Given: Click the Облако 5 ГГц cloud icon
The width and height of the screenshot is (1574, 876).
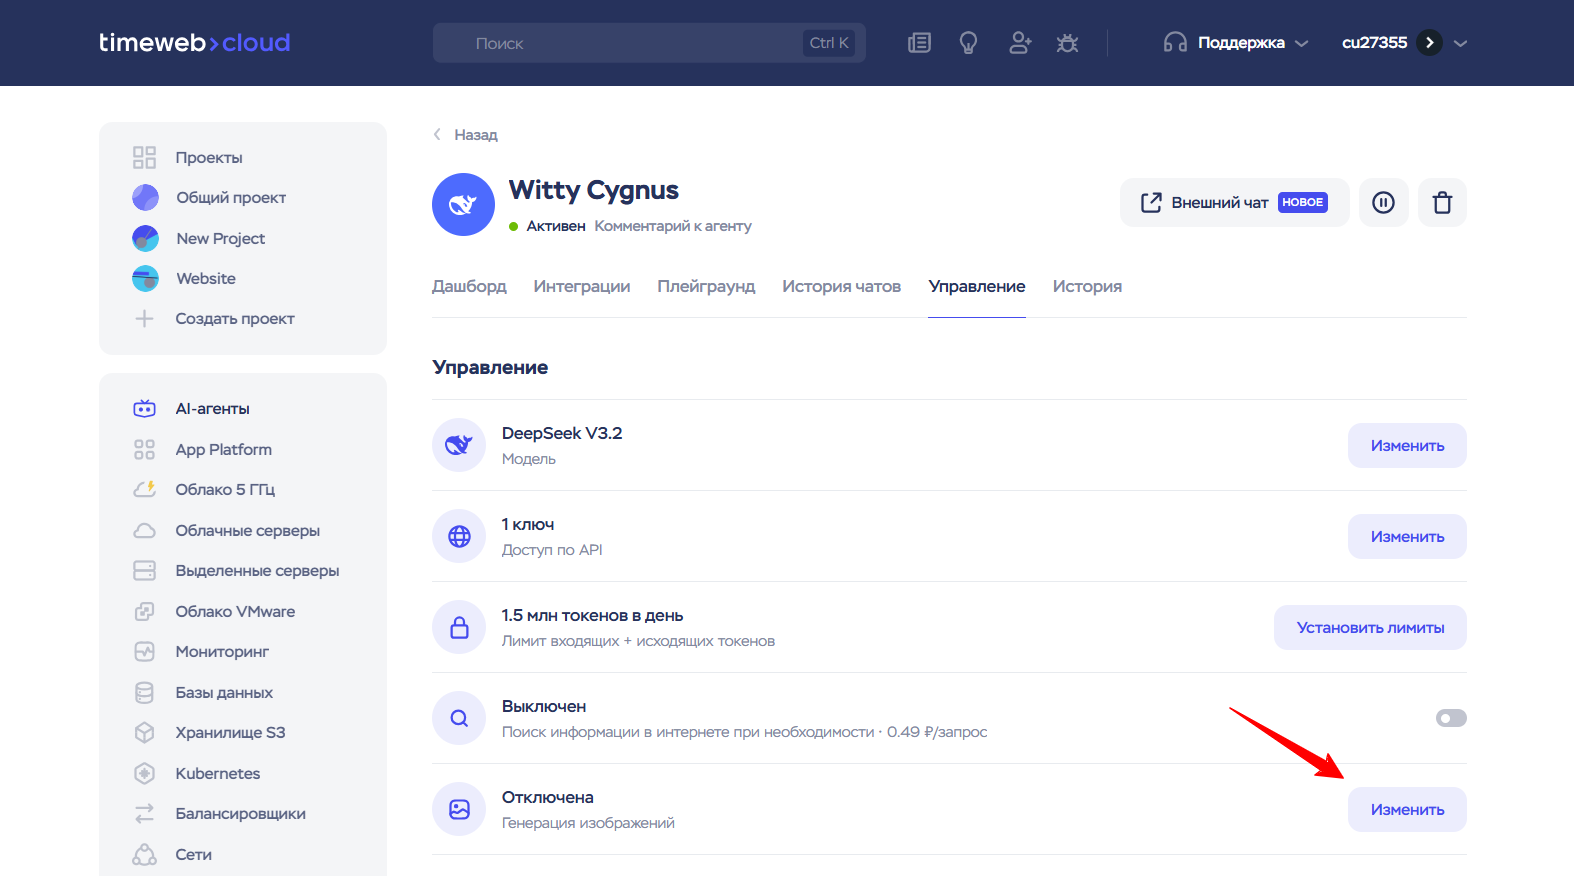Looking at the screenshot, I should [x=145, y=489].
